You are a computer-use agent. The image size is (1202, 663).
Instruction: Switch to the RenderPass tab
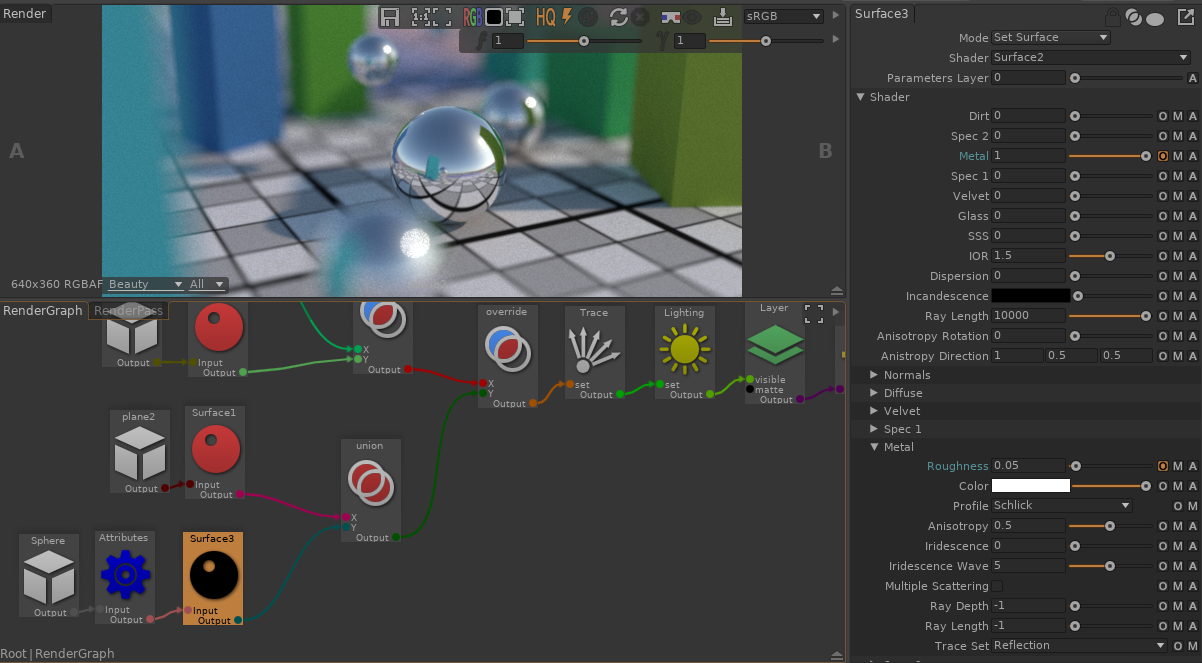129,311
